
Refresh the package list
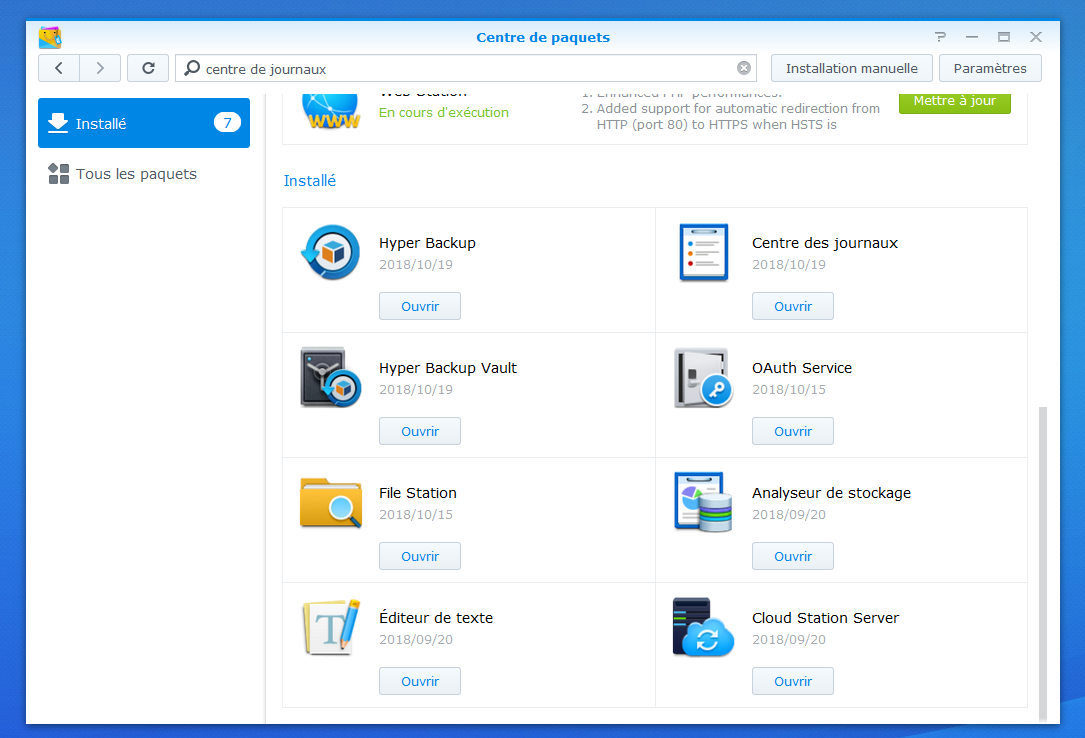pos(148,68)
